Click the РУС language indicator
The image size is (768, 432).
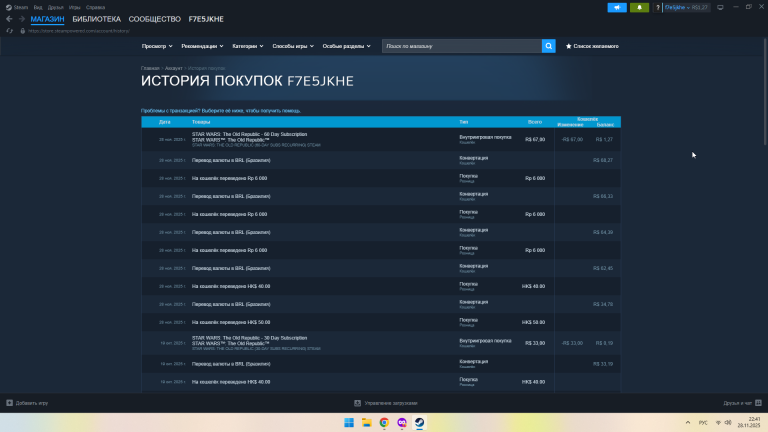[x=703, y=423]
